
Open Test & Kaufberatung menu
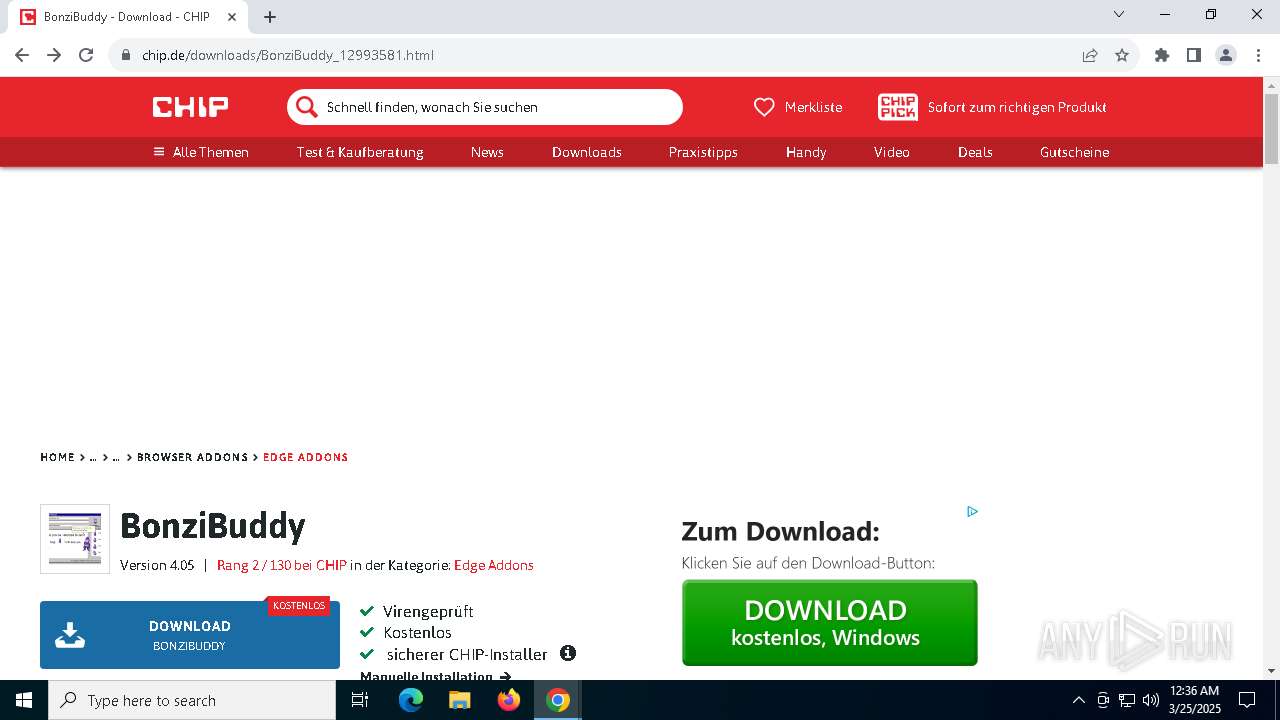click(360, 152)
